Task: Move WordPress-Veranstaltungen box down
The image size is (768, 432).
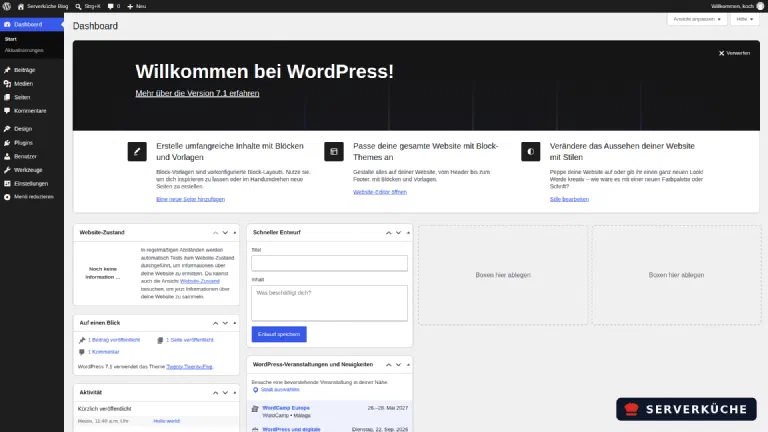Action: coord(398,365)
